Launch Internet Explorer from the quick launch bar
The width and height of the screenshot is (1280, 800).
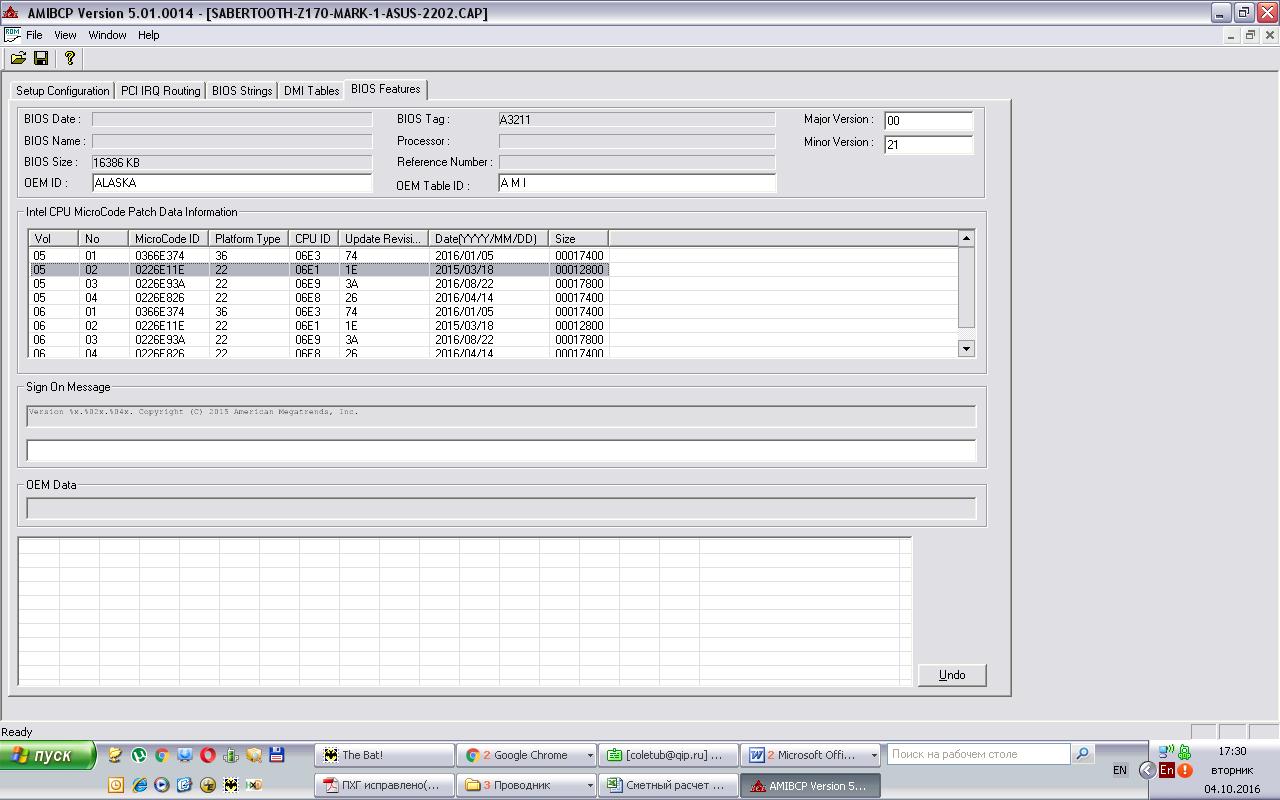click(x=139, y=785)
